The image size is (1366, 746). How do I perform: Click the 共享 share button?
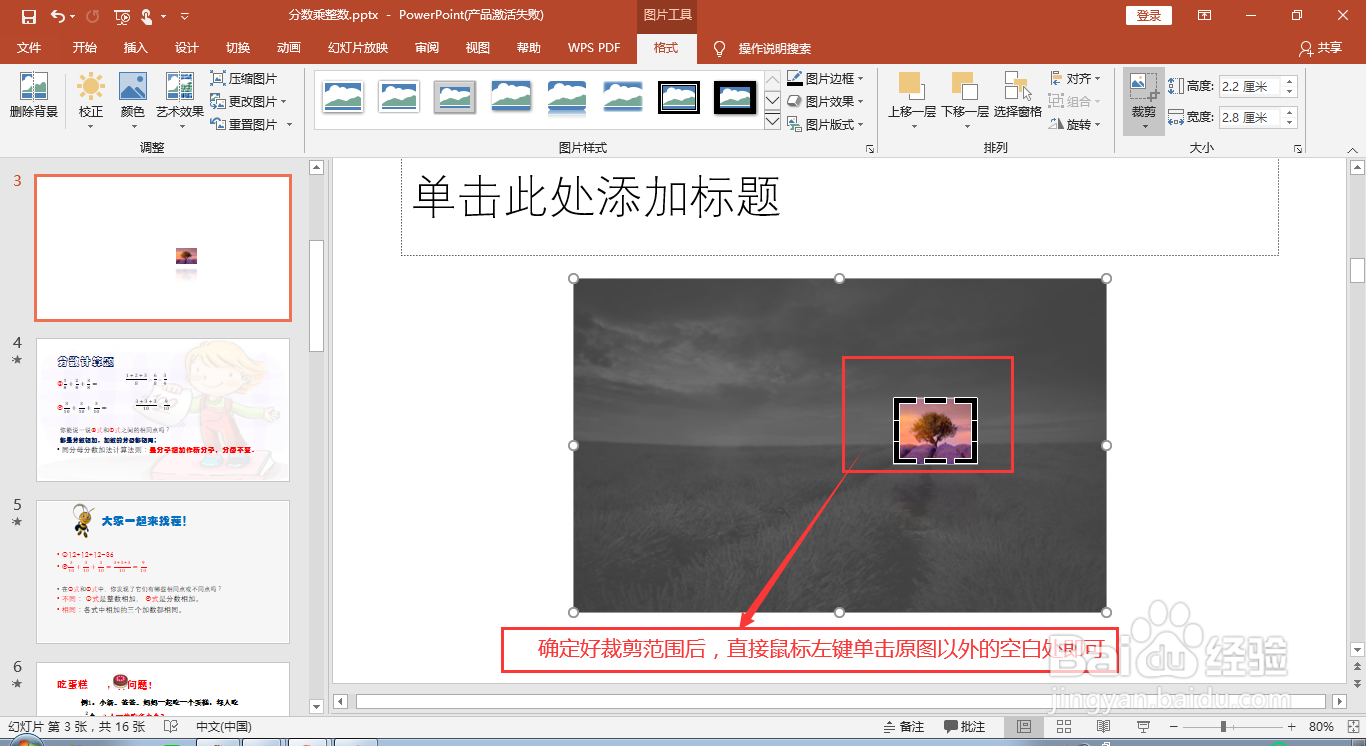tap(1320, 48)
